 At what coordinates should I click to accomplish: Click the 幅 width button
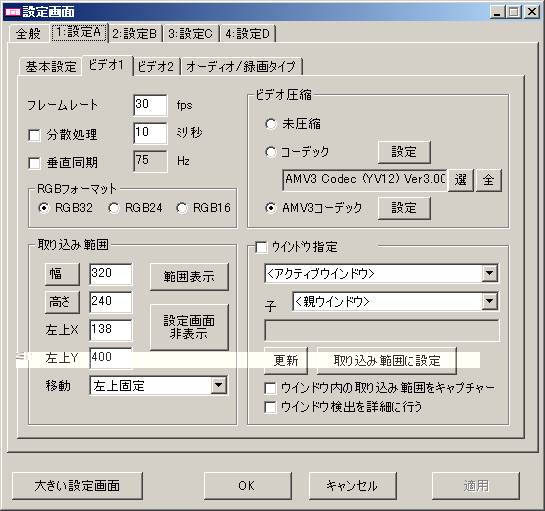point(62,274)
